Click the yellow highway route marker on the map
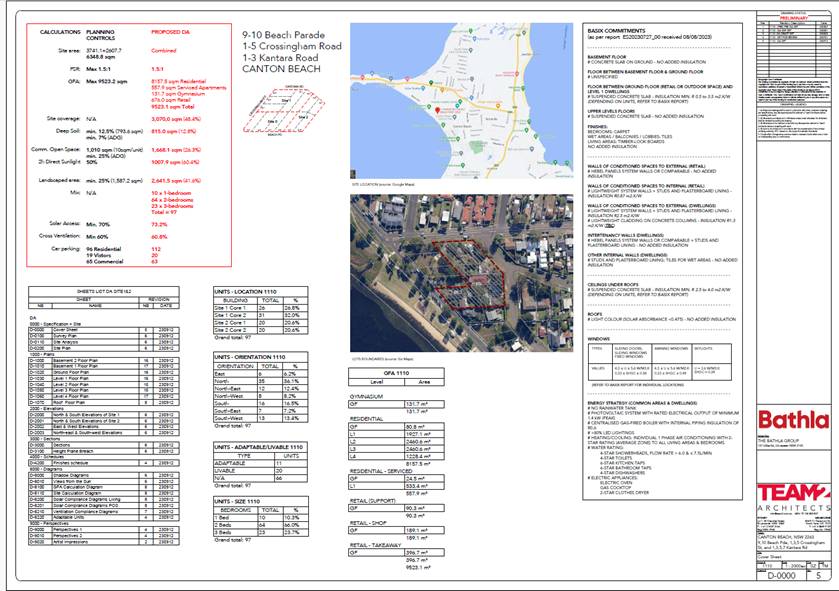 (x=498, y=104)
